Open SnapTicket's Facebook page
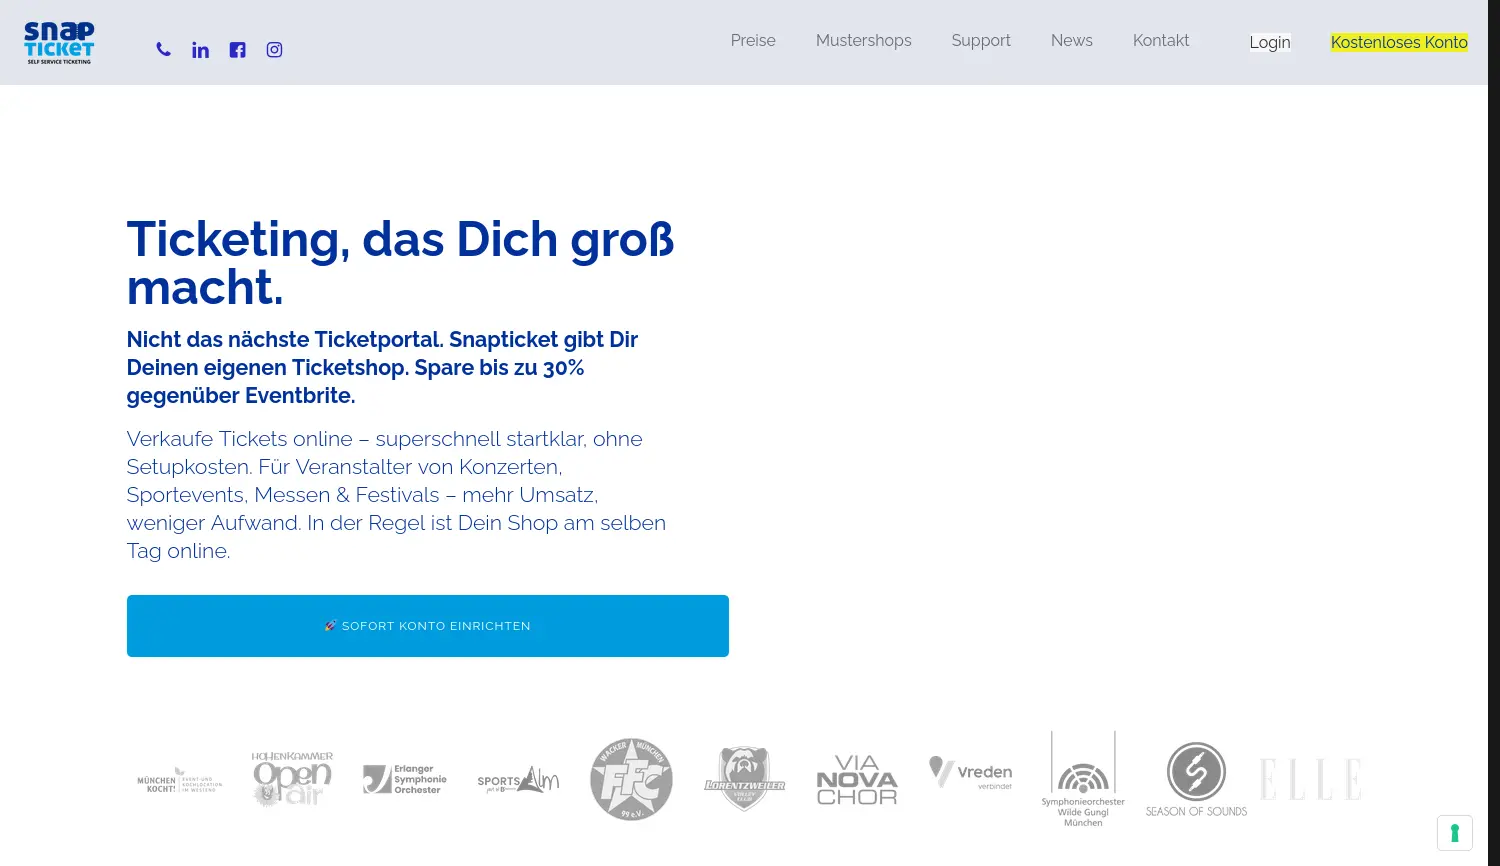 tap(237, 49)
